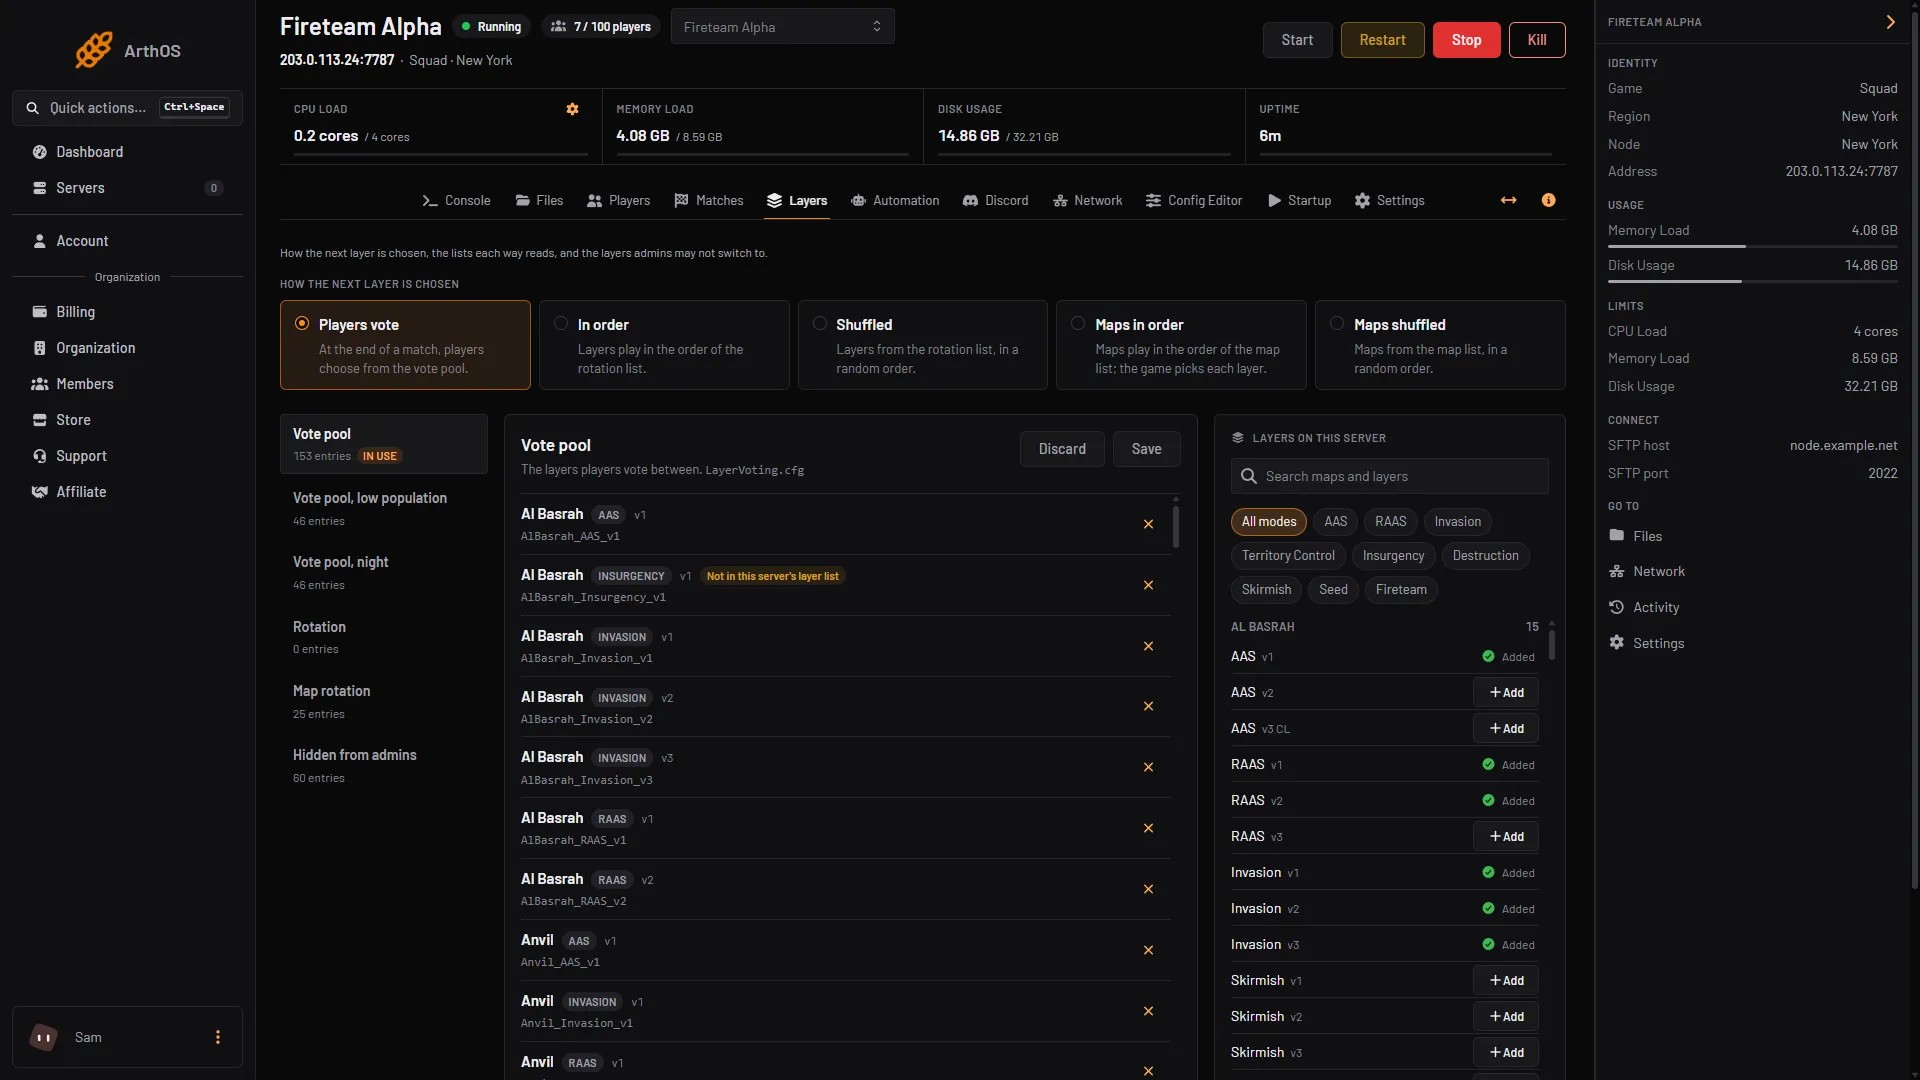Switch to the Matches tab
The image size is (1920, 1080).
[709, 201]
